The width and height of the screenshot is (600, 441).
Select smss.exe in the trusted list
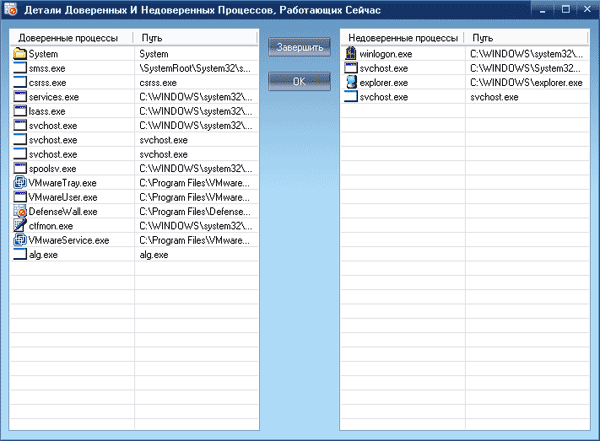(x=47, y=69)
